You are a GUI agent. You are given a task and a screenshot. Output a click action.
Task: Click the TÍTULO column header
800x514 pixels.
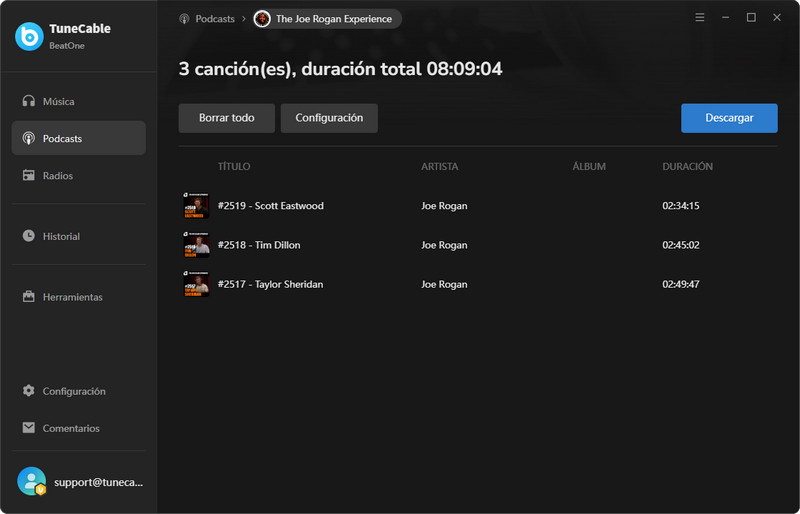[234, 166]
